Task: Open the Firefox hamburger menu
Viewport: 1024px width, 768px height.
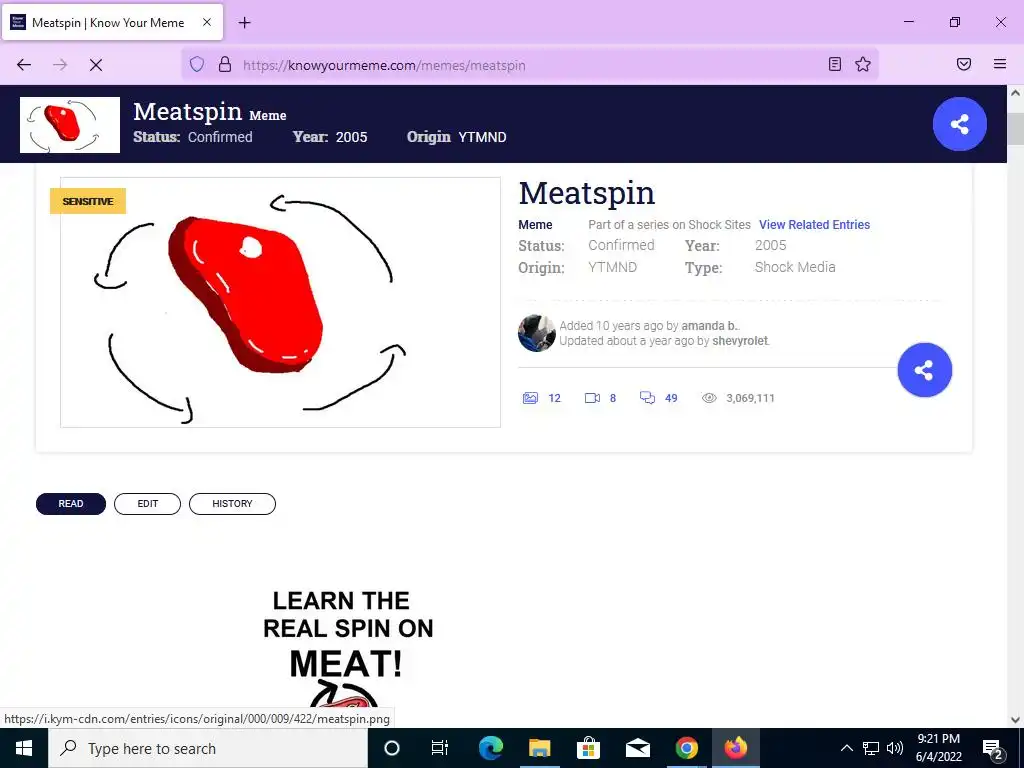Action: [x=1000, y=64]
